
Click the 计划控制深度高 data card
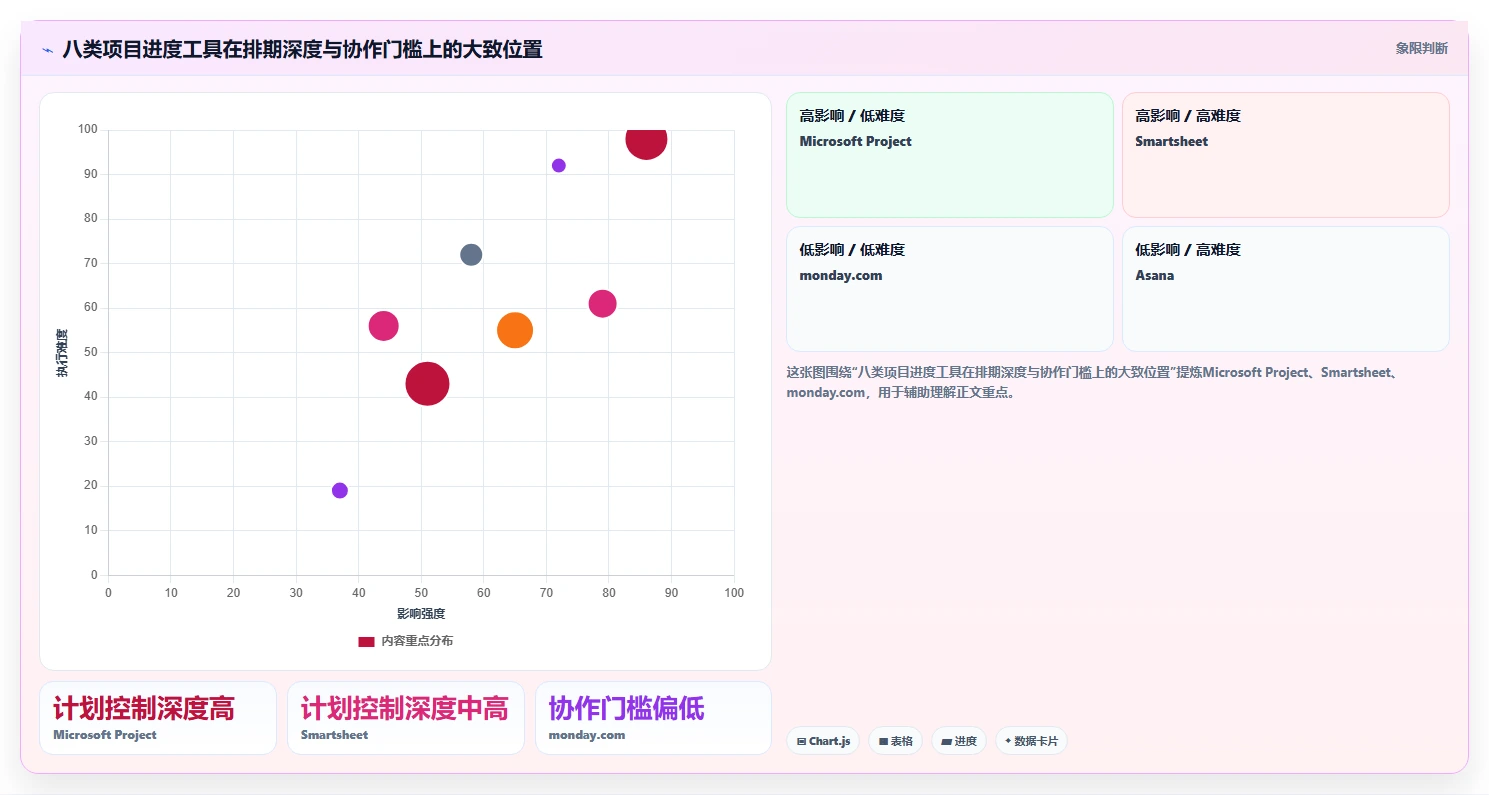[158, 718]
